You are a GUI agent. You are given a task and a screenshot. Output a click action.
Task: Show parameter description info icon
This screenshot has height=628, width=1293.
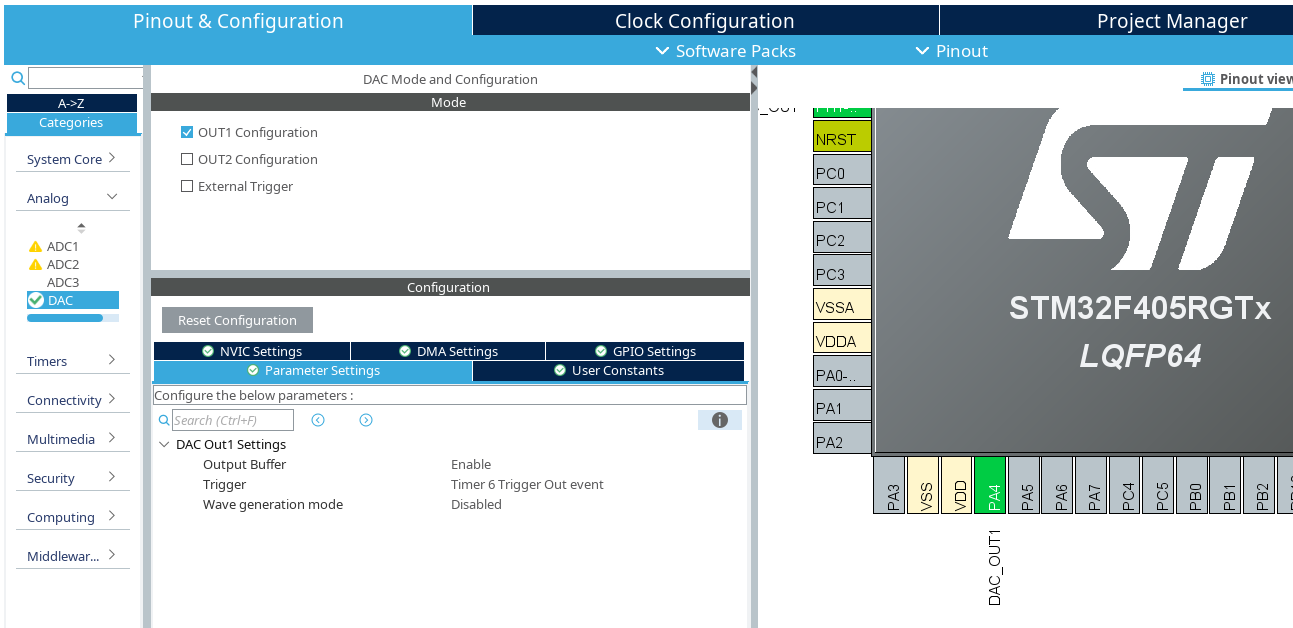tap(720, 420)
